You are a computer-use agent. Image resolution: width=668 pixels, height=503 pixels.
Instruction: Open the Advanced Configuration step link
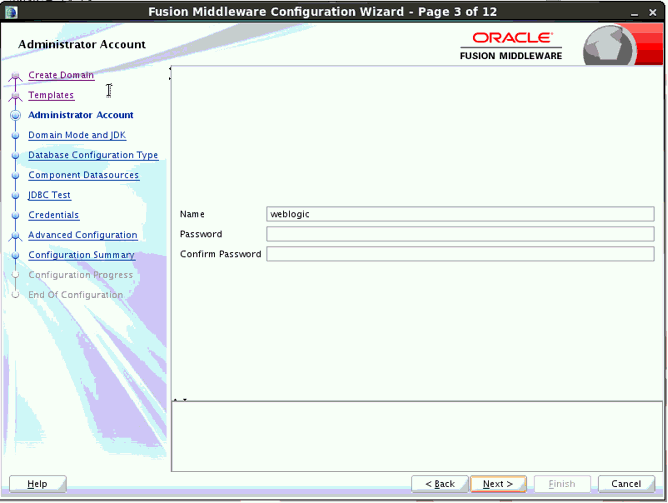(x=83, y=235)
